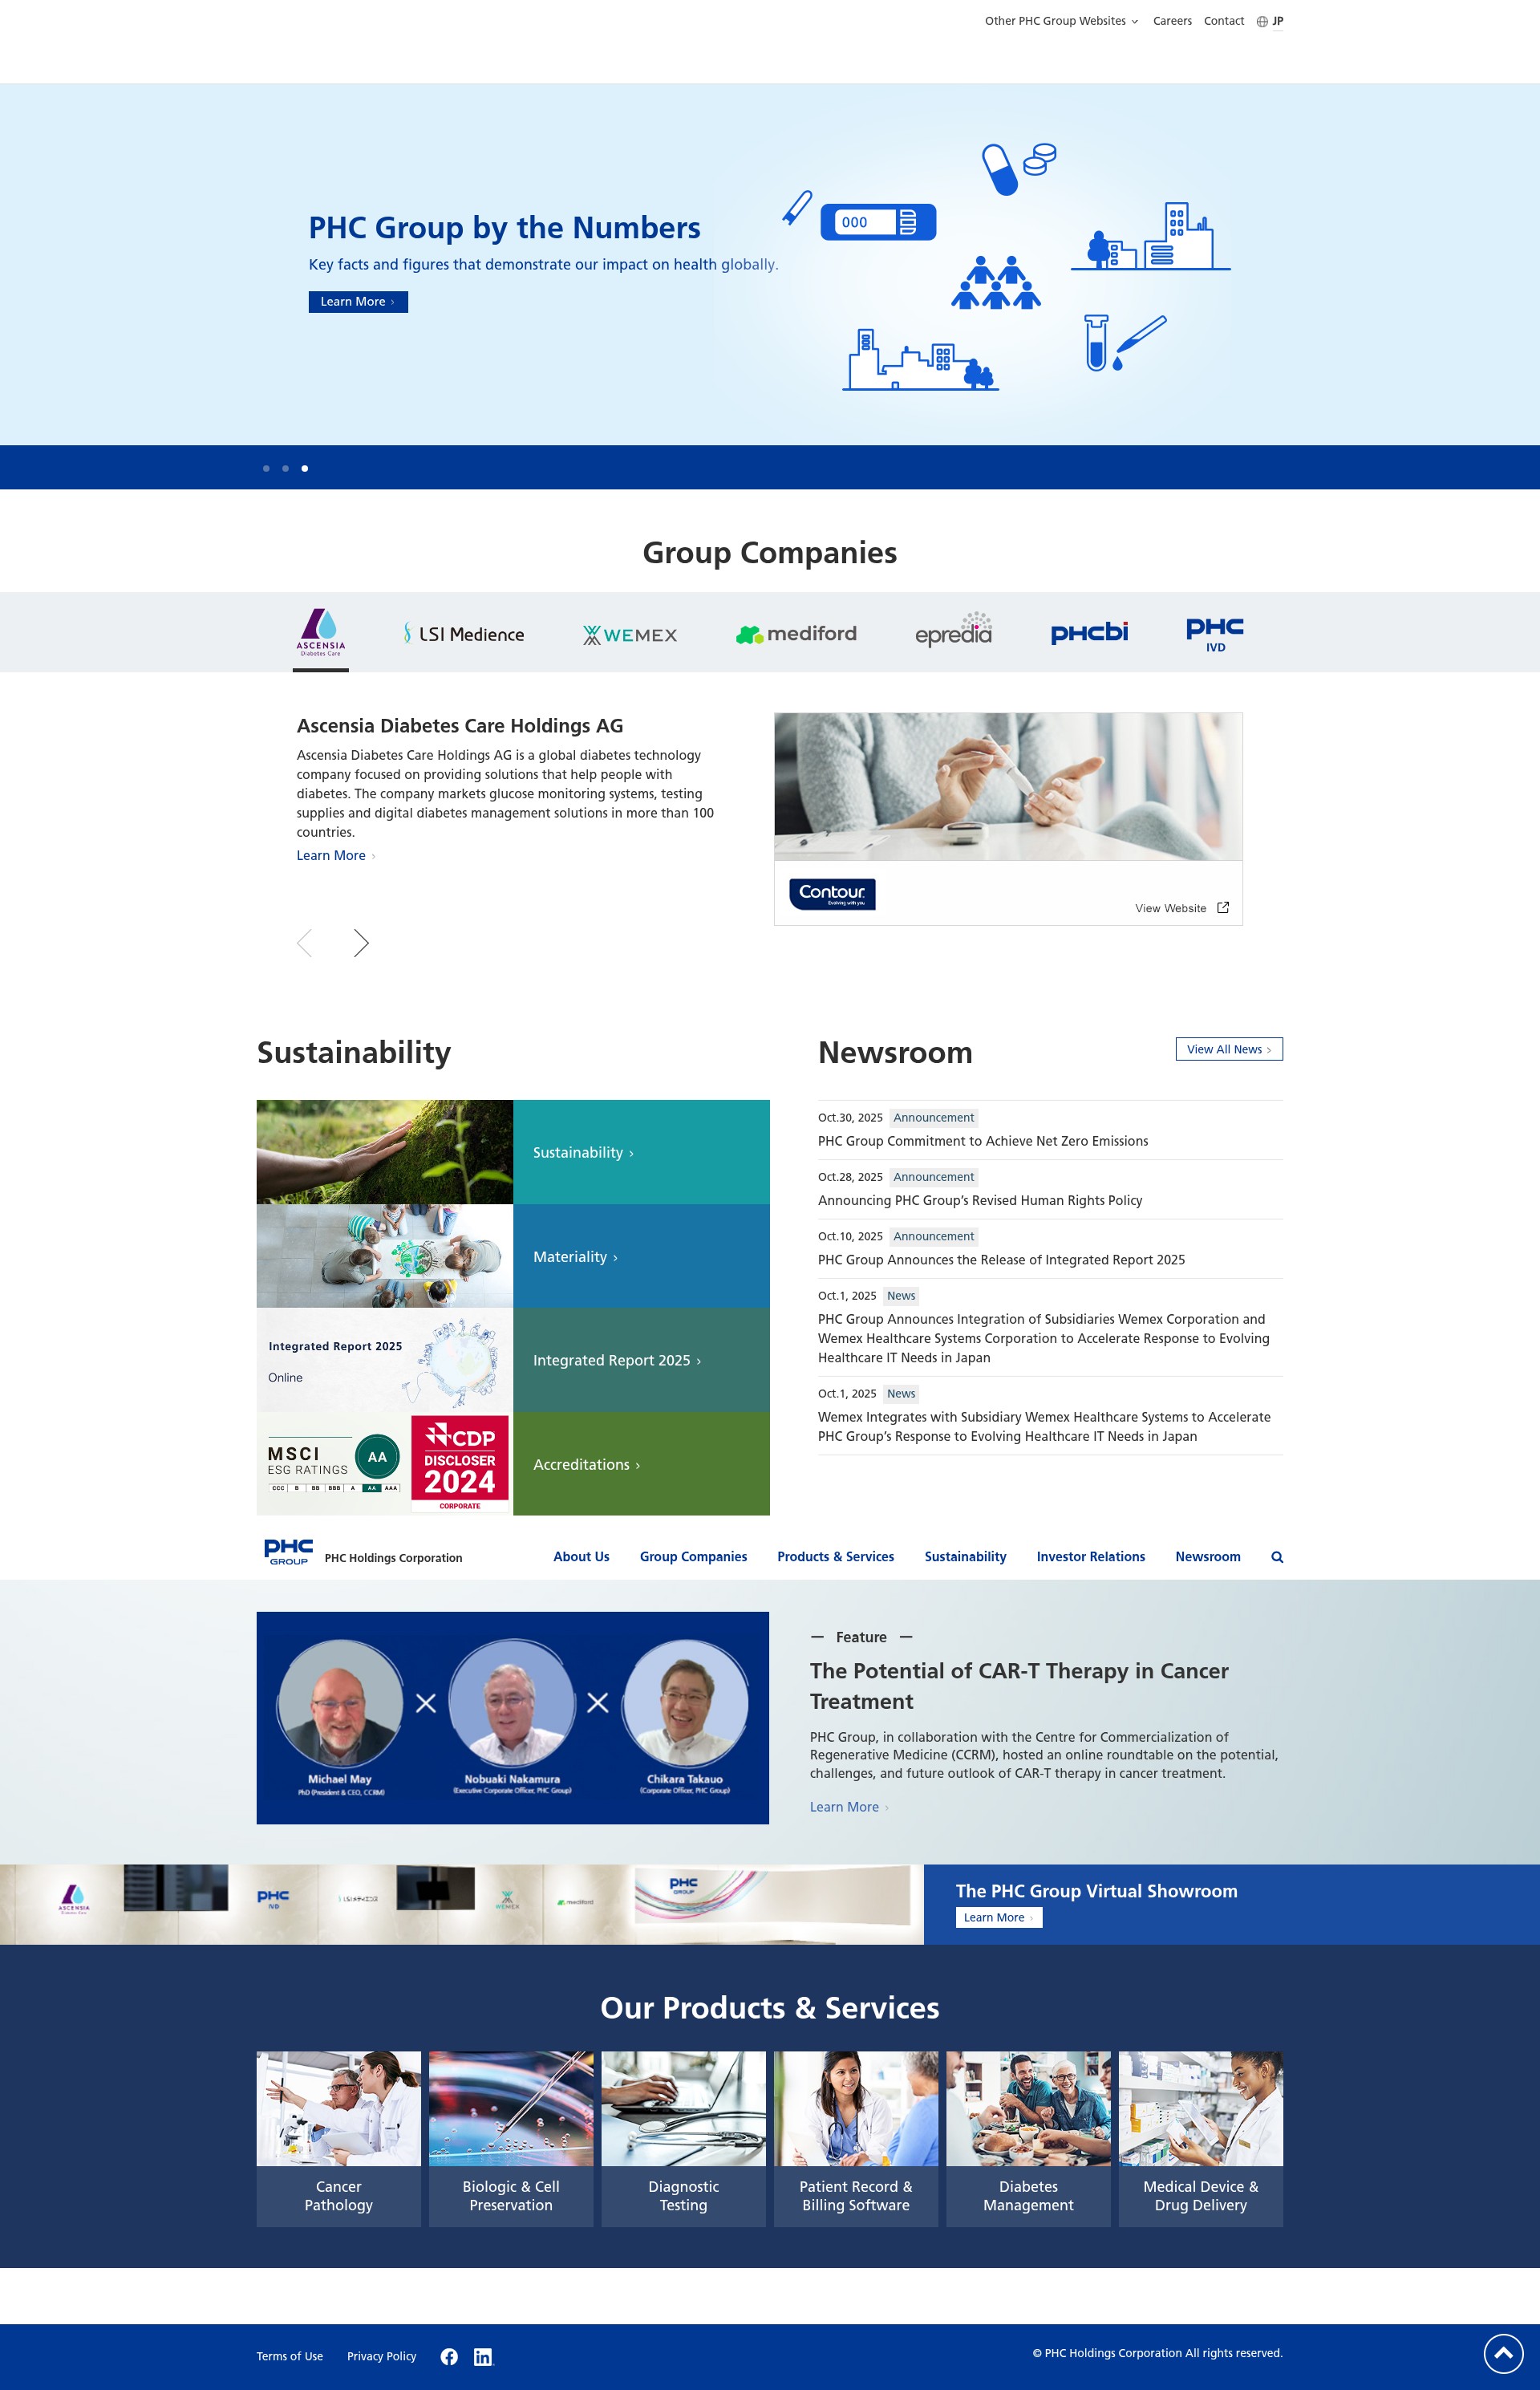Open the About Us navigation menu

coord(581,1557)
